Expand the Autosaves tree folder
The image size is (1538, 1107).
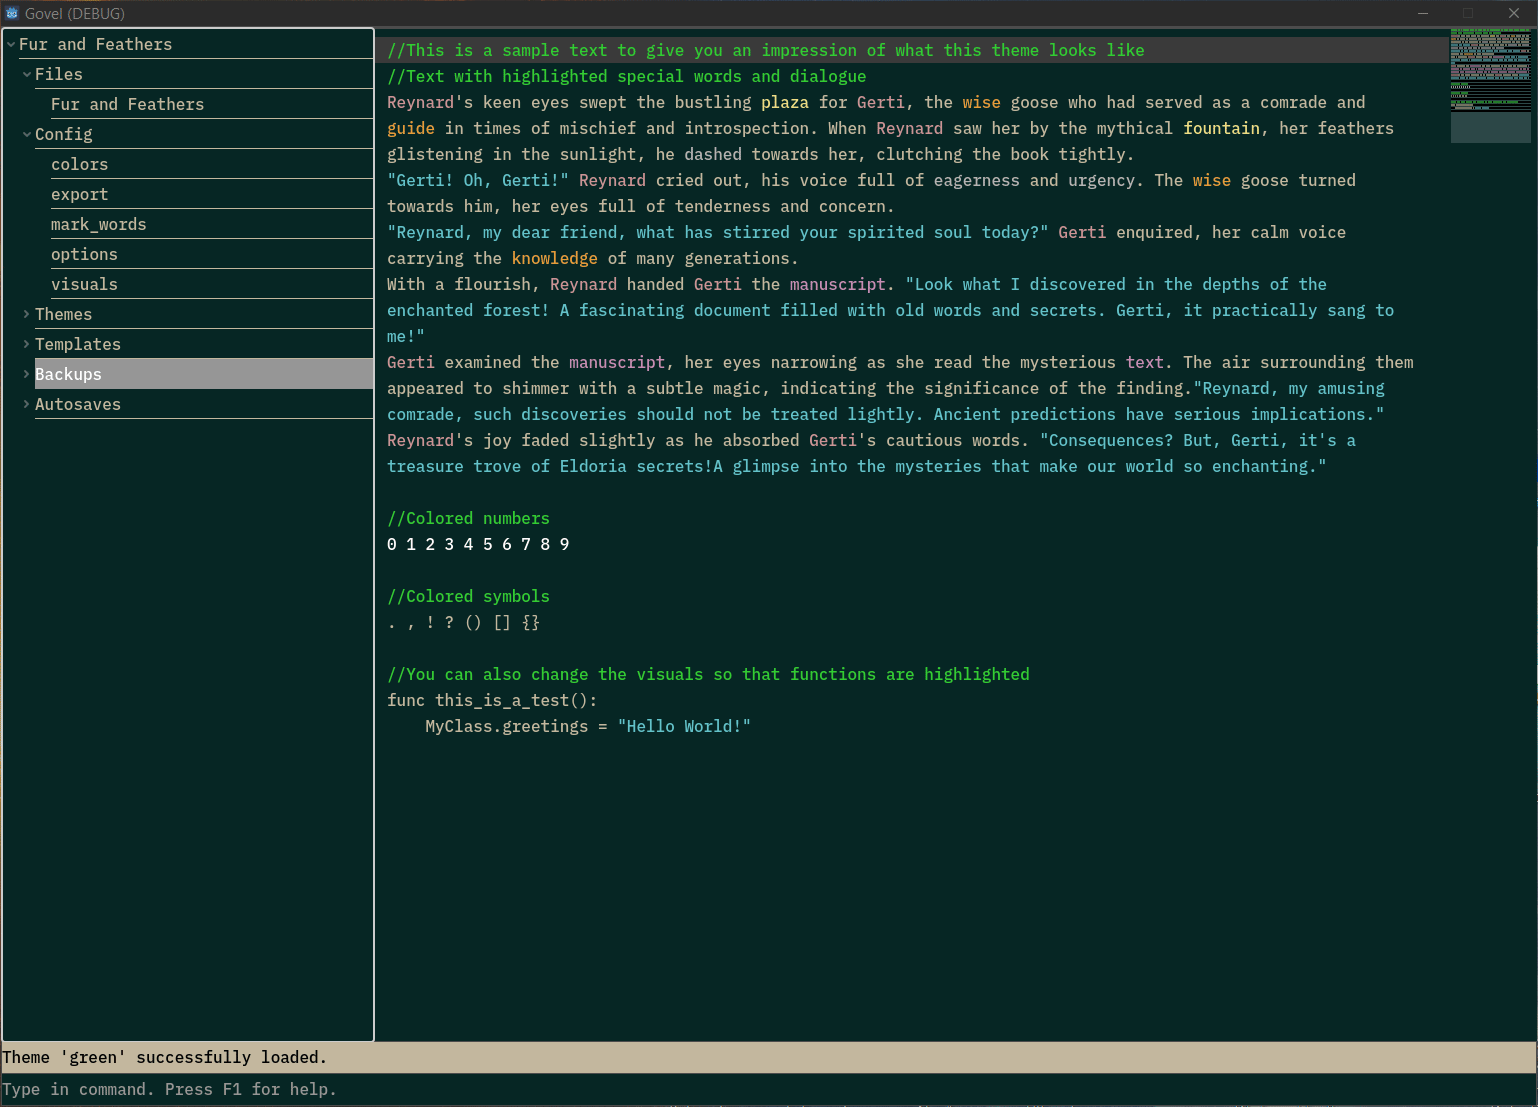point(27,404)
